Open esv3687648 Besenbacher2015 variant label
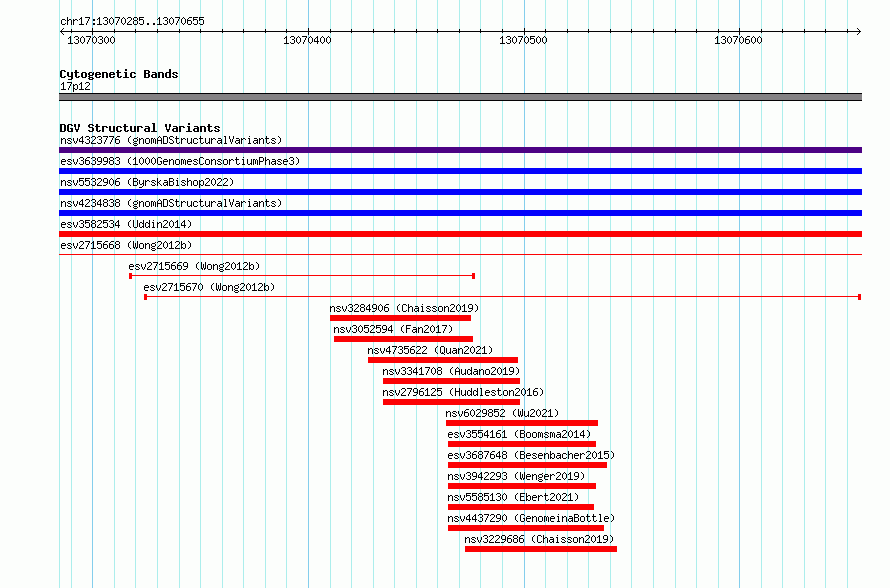The image size is (890, 588). coord(531,455)
